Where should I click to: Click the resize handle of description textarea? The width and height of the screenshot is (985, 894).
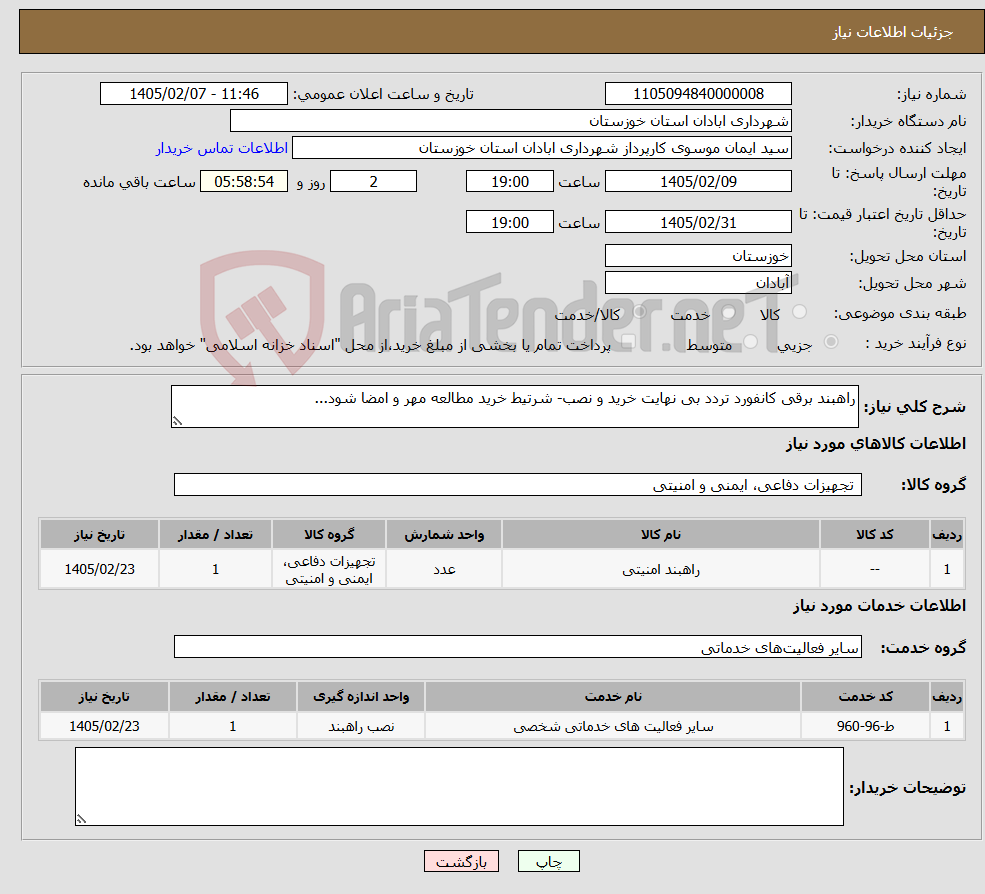(177, 422)
